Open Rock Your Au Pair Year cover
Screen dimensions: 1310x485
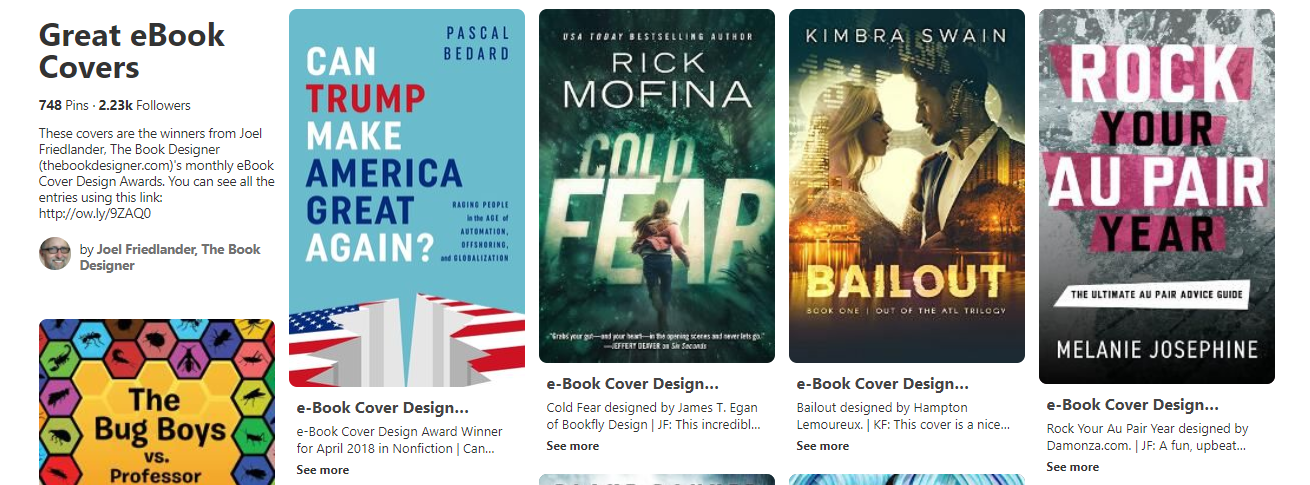(1157, 196)
